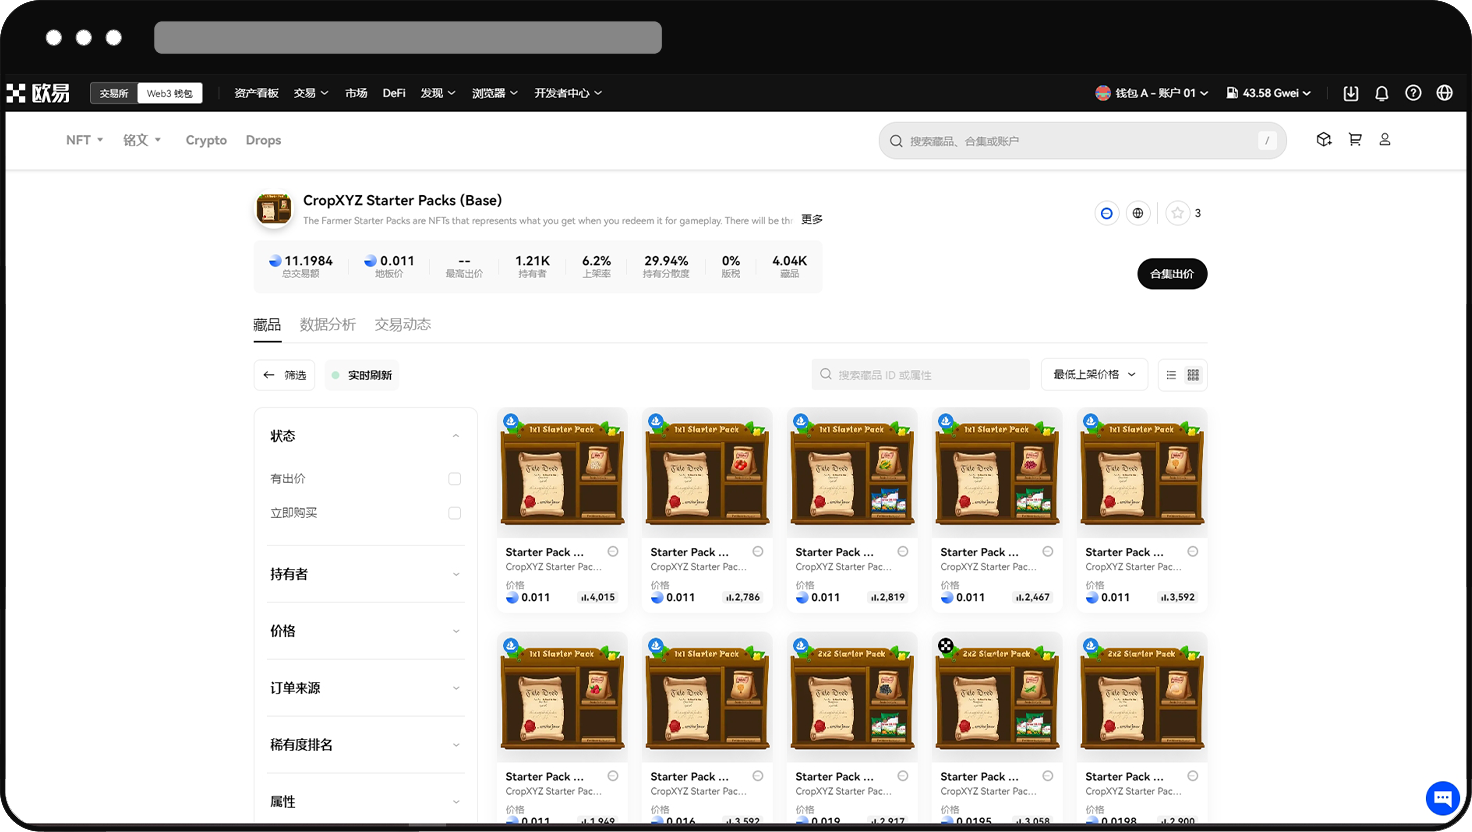
Task: Open the download app icon in top bar
Action: pos(1351,93)
